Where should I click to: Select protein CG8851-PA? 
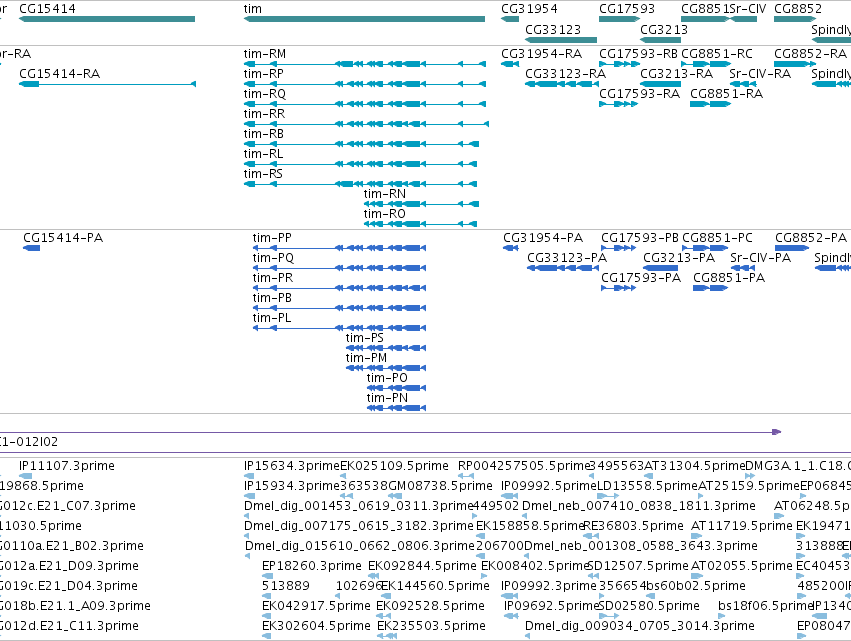tap(710, 288)
